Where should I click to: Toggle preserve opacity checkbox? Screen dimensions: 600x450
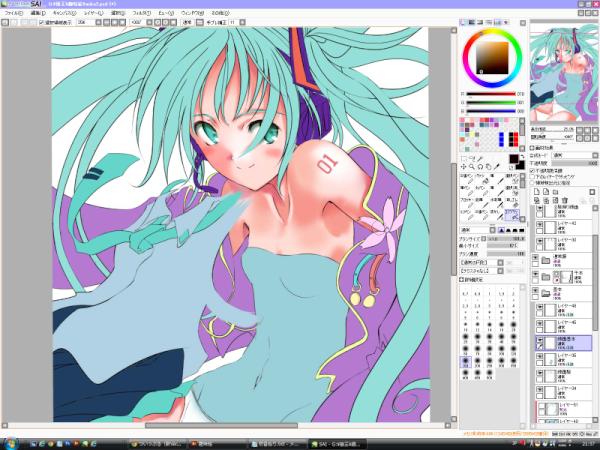pos(532,171)
